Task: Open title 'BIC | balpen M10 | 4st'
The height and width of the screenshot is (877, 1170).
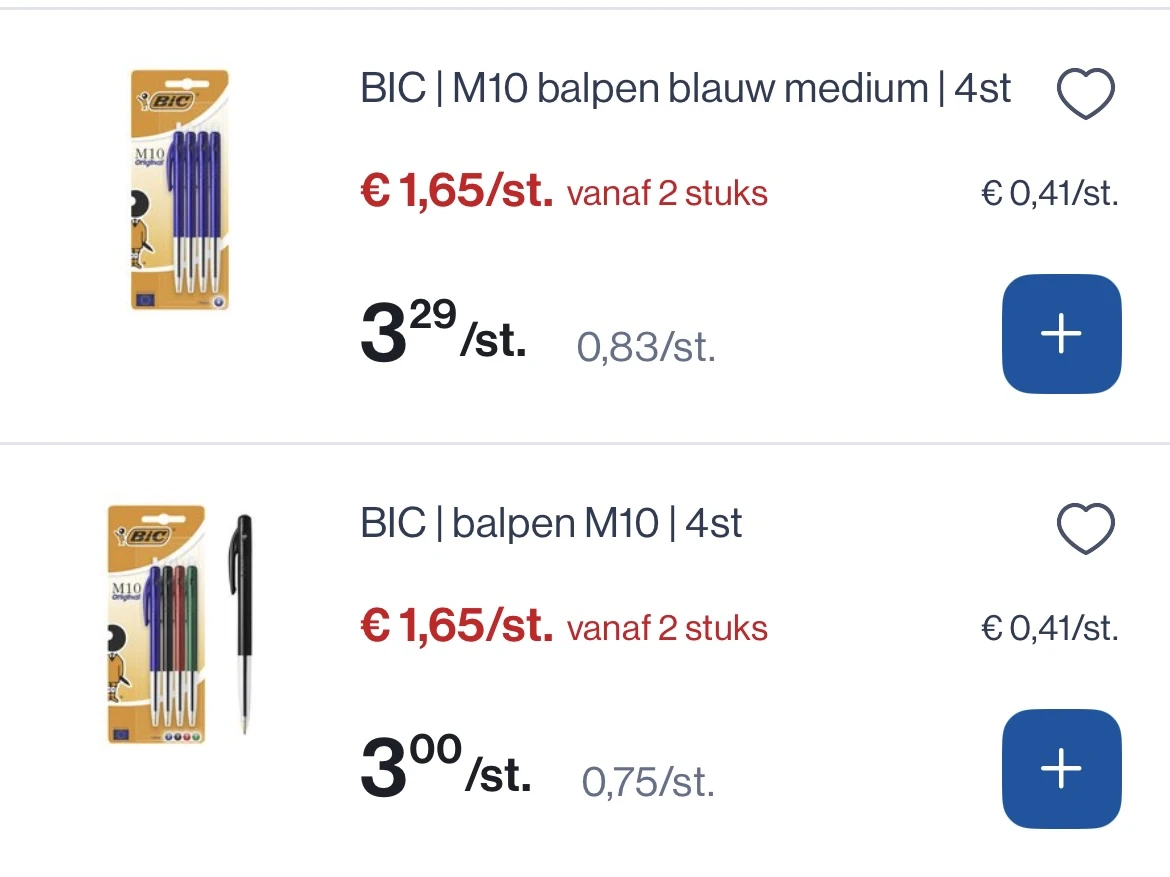Action: (x=551, y=522)
